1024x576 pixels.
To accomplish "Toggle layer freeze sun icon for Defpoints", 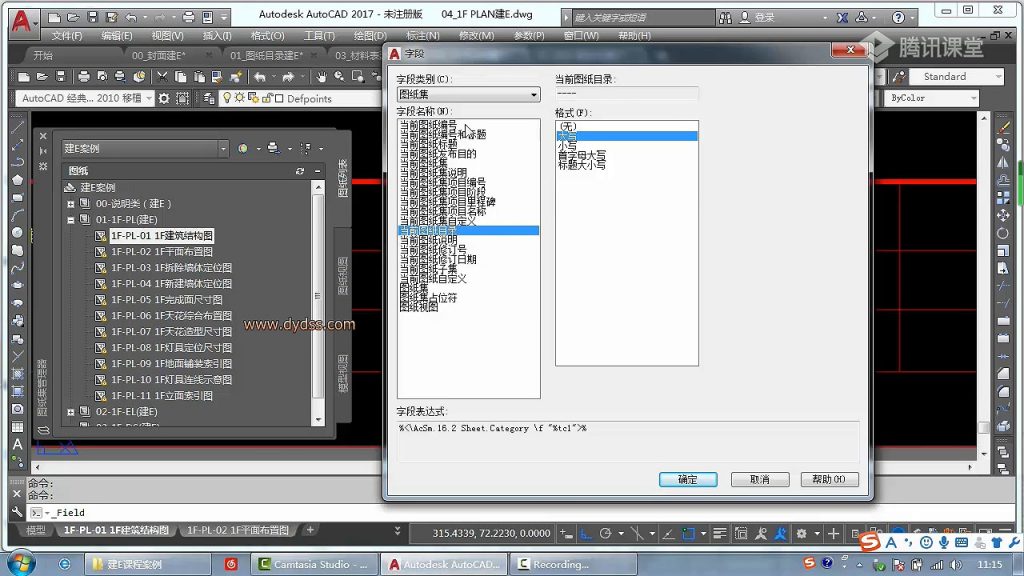I will (x=240, y=98).
